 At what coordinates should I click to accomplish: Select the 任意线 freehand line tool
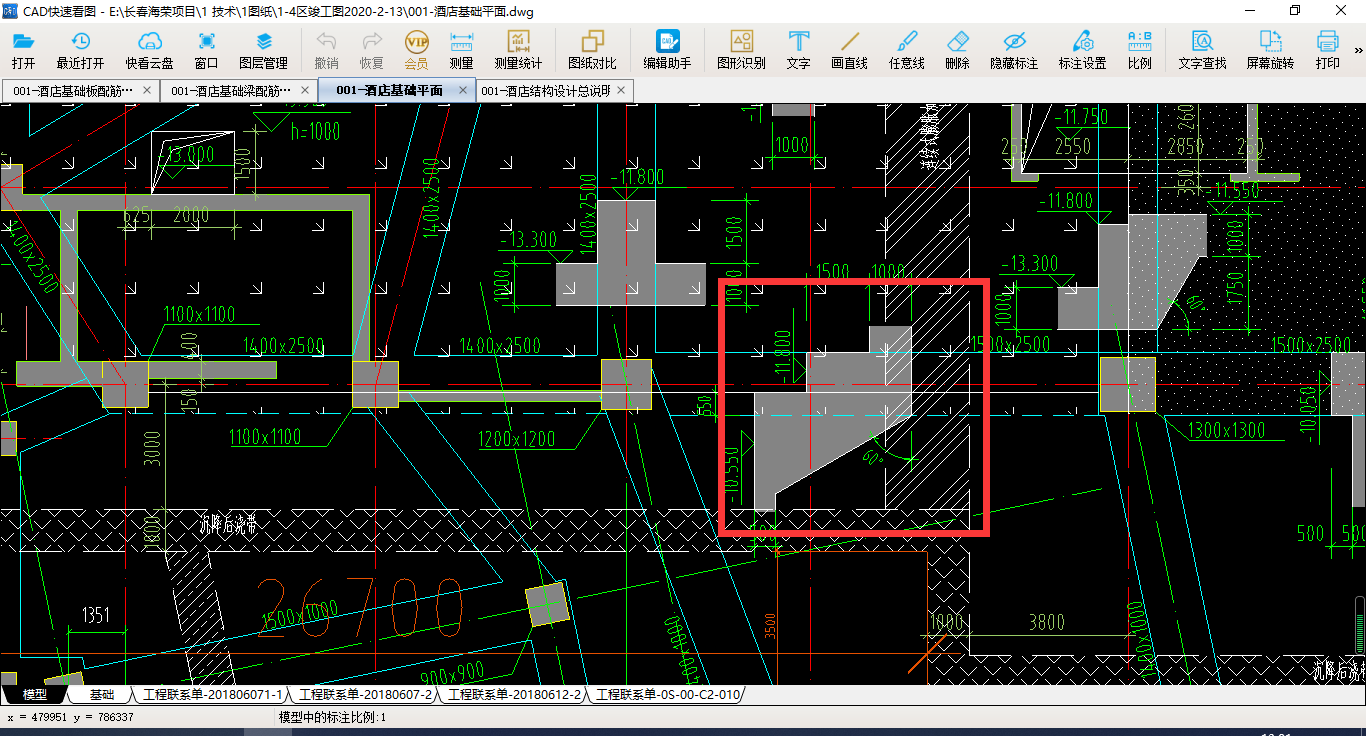click(x=906, y=50)
